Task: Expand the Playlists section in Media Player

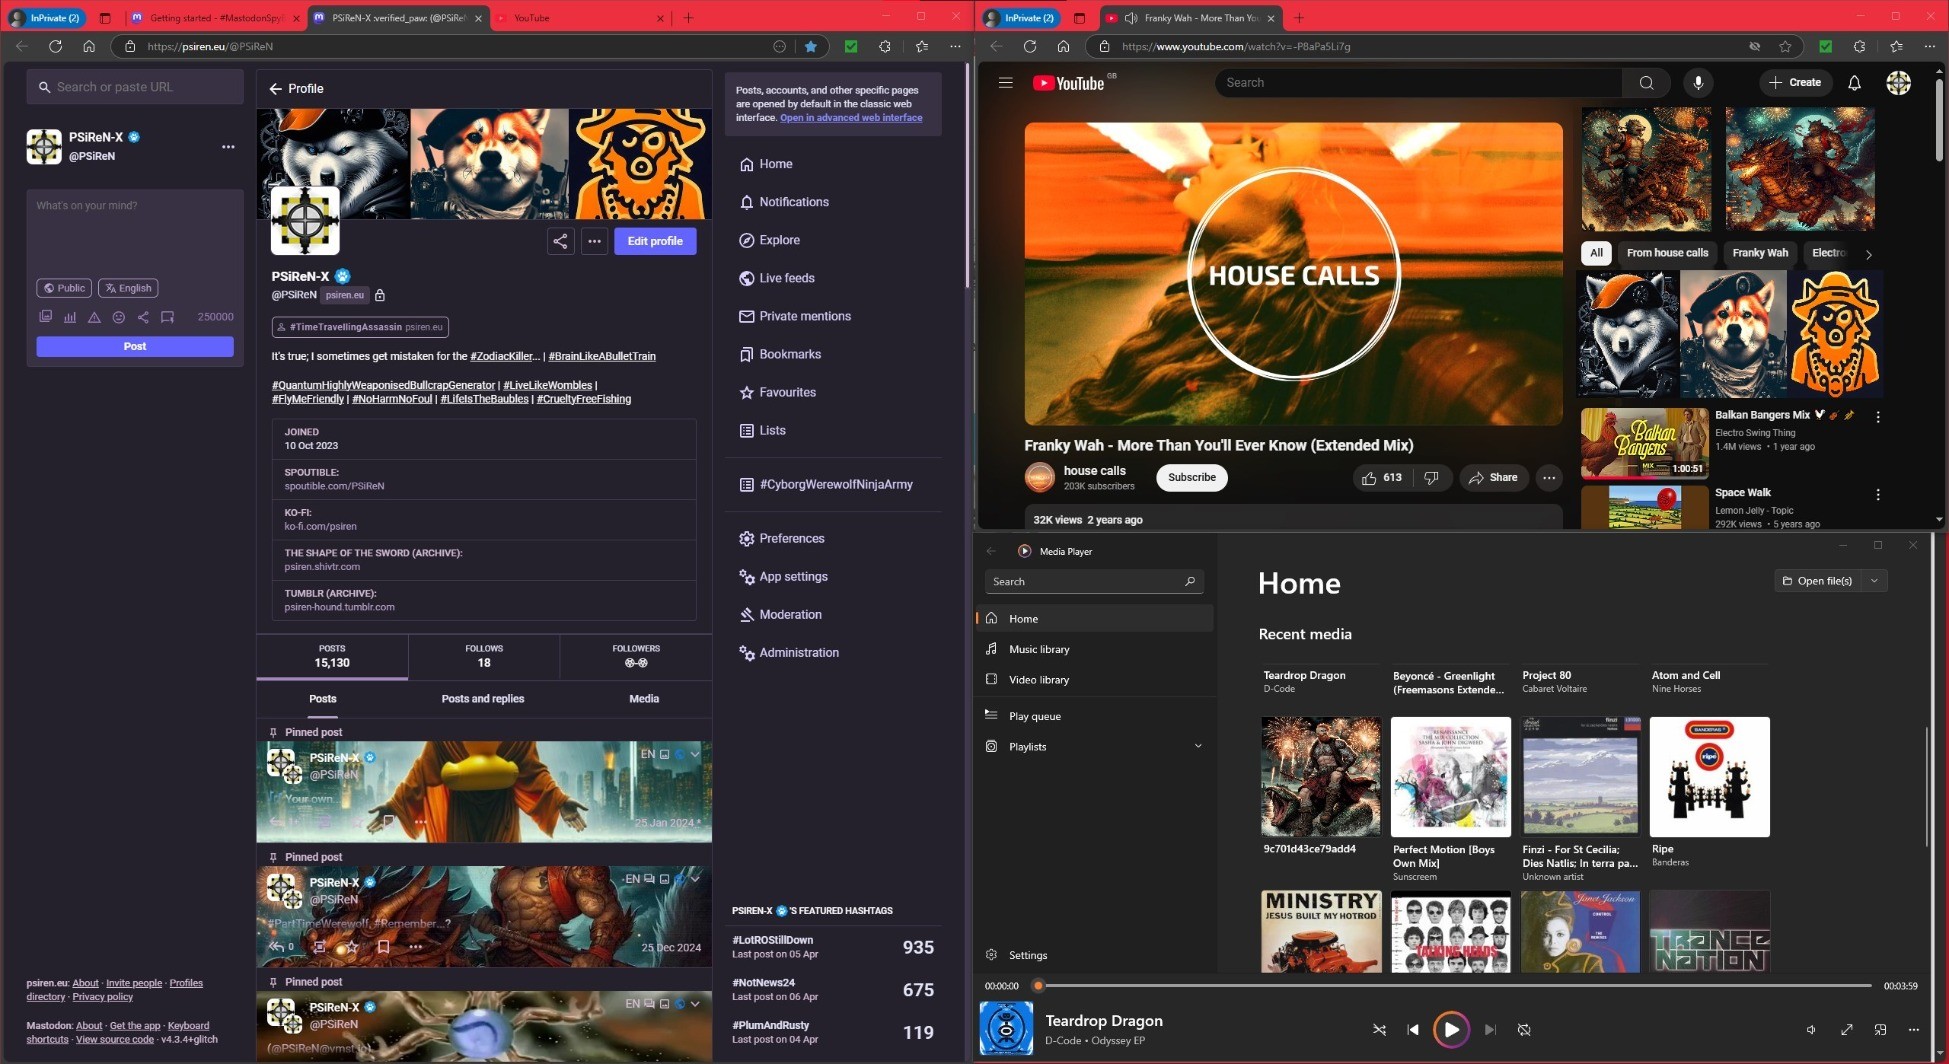Action: 1198,747
